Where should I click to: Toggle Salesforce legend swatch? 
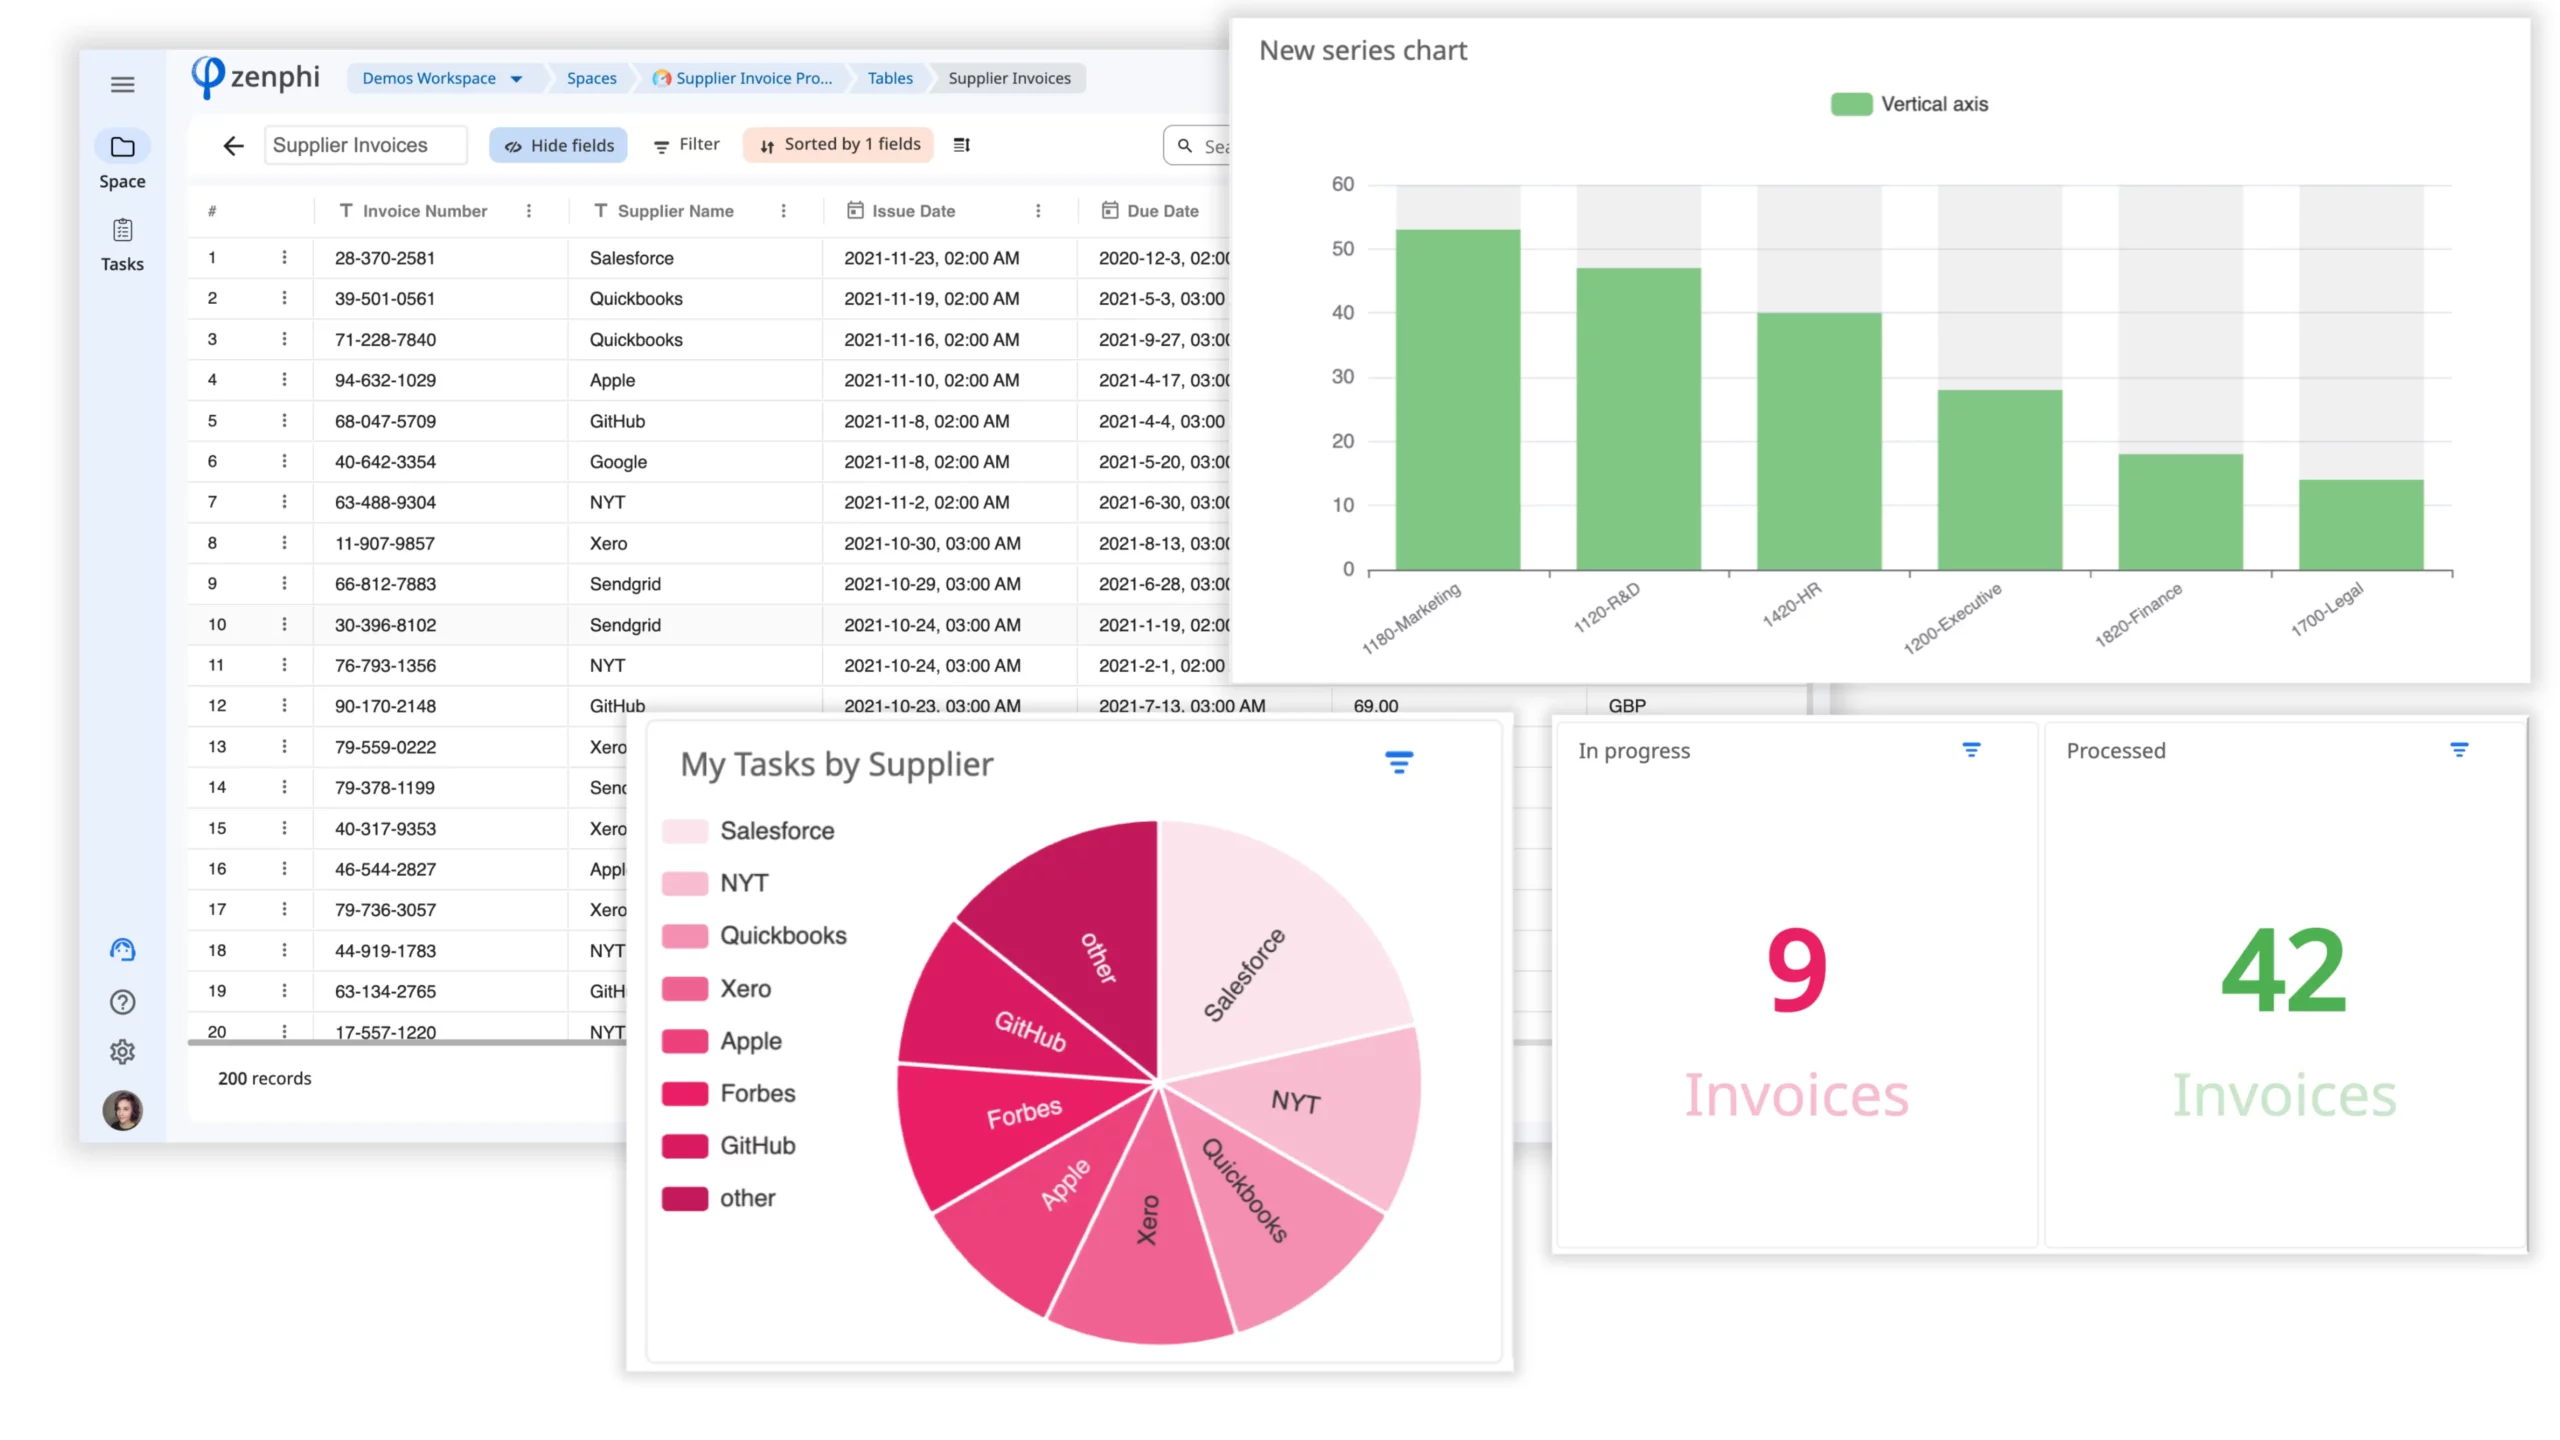pos(684,830)
